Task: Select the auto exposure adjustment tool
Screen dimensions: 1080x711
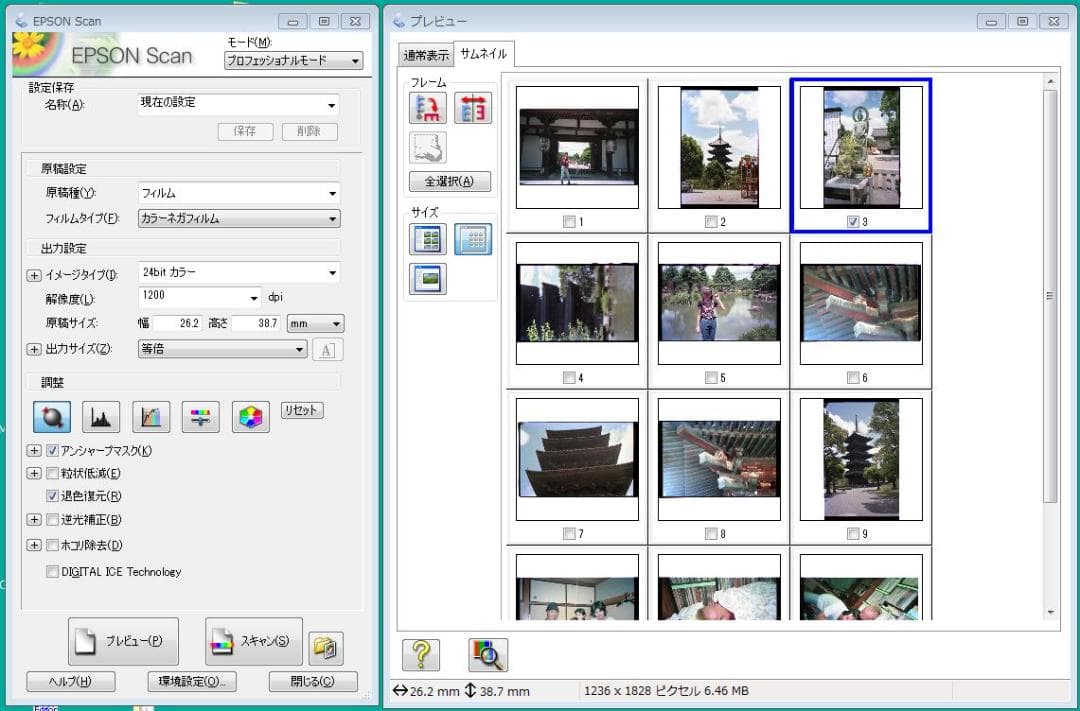Action: pyautogui.click(x=51, y=416)
